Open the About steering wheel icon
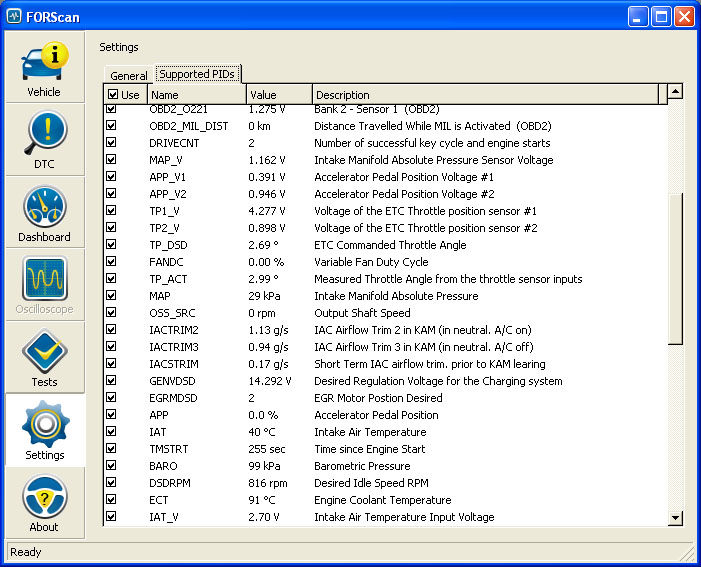The image size is (701, 567). point(44,496)
